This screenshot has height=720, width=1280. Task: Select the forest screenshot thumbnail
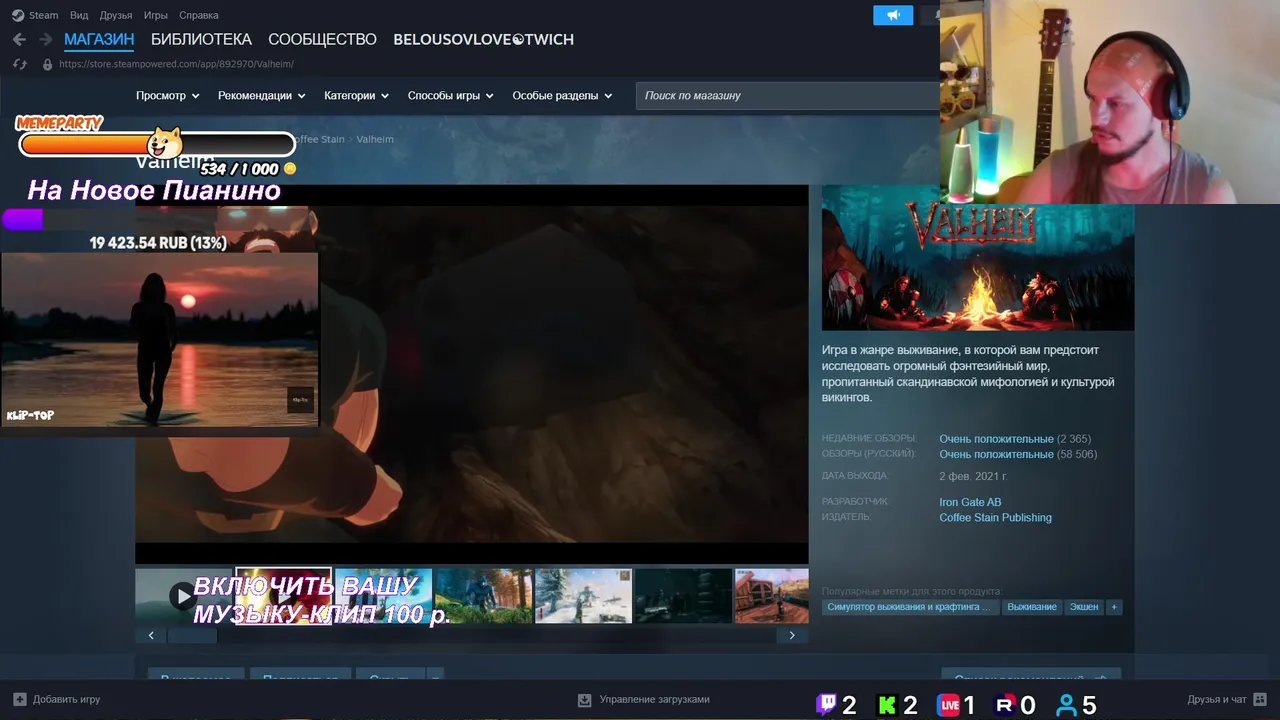click(x=483, y=596)
